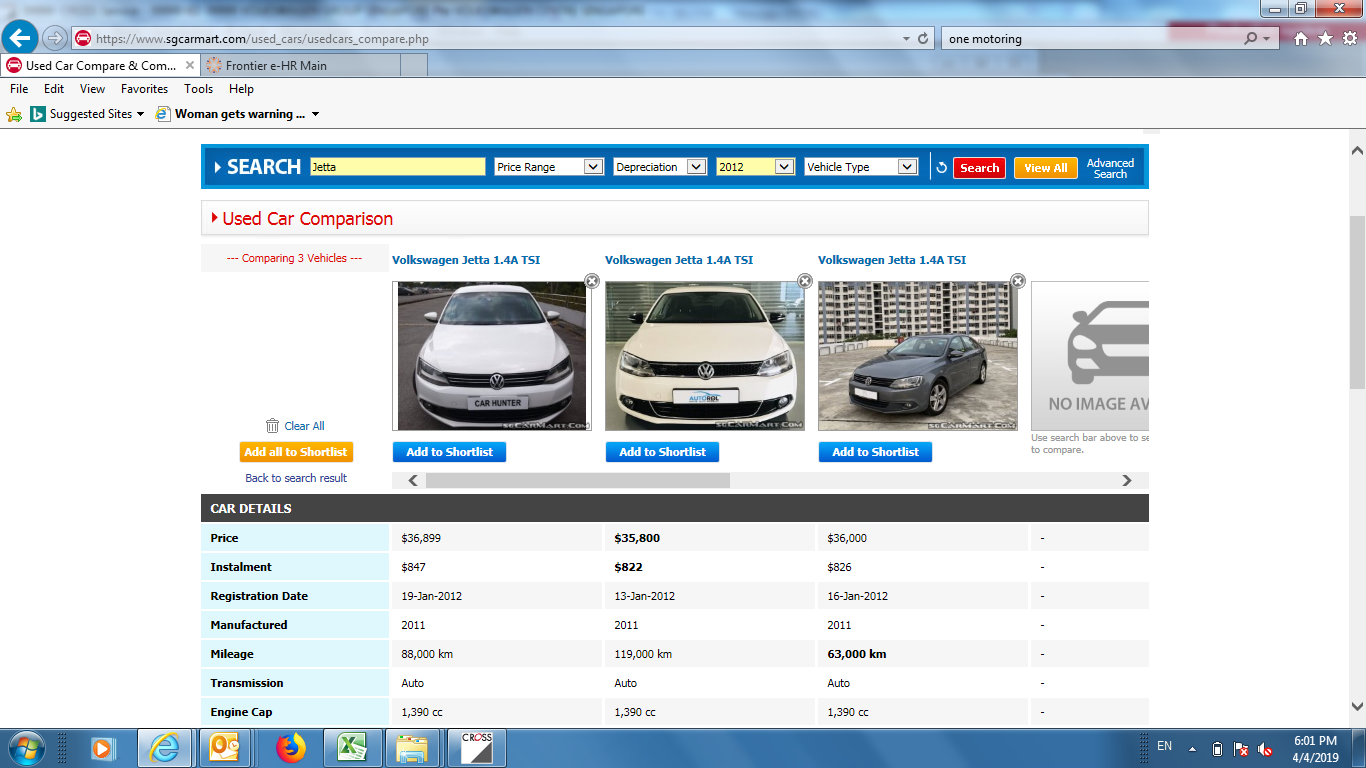Click the Jetta search text field

pos(397,167)
